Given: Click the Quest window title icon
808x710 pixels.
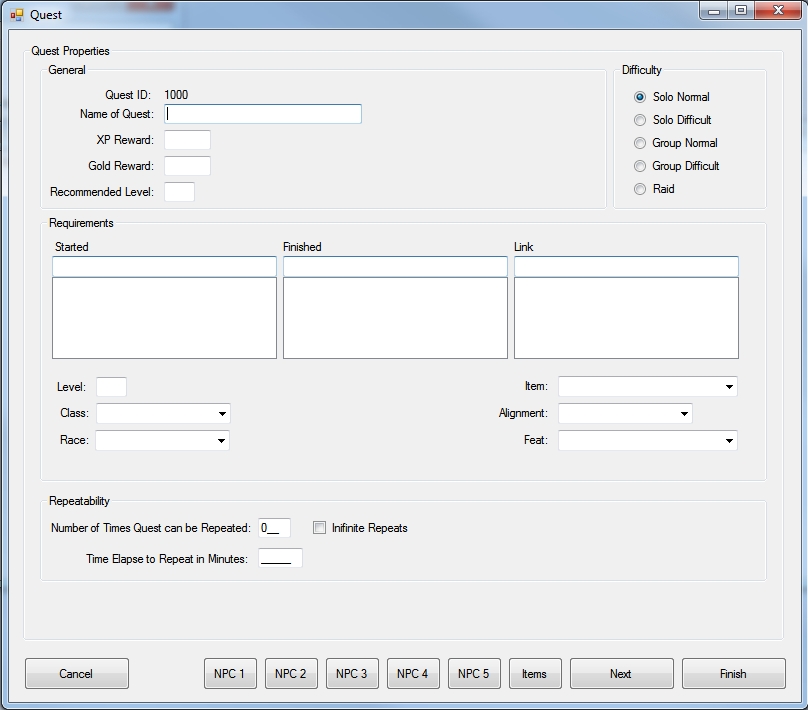Looking at the screenshot, I should (16, 15).
